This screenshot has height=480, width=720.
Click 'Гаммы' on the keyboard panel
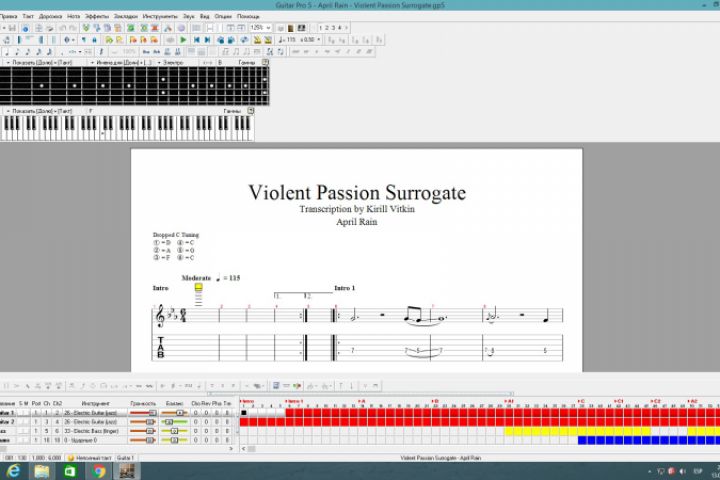[x=232, y=111]
